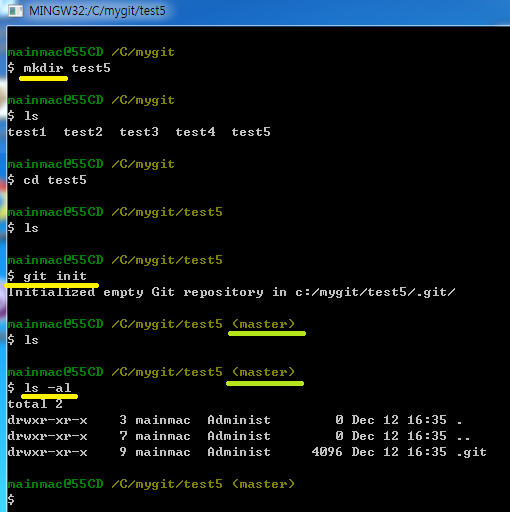
Task: Click 'test4' in the ls output
Action: tap(195, 132)
